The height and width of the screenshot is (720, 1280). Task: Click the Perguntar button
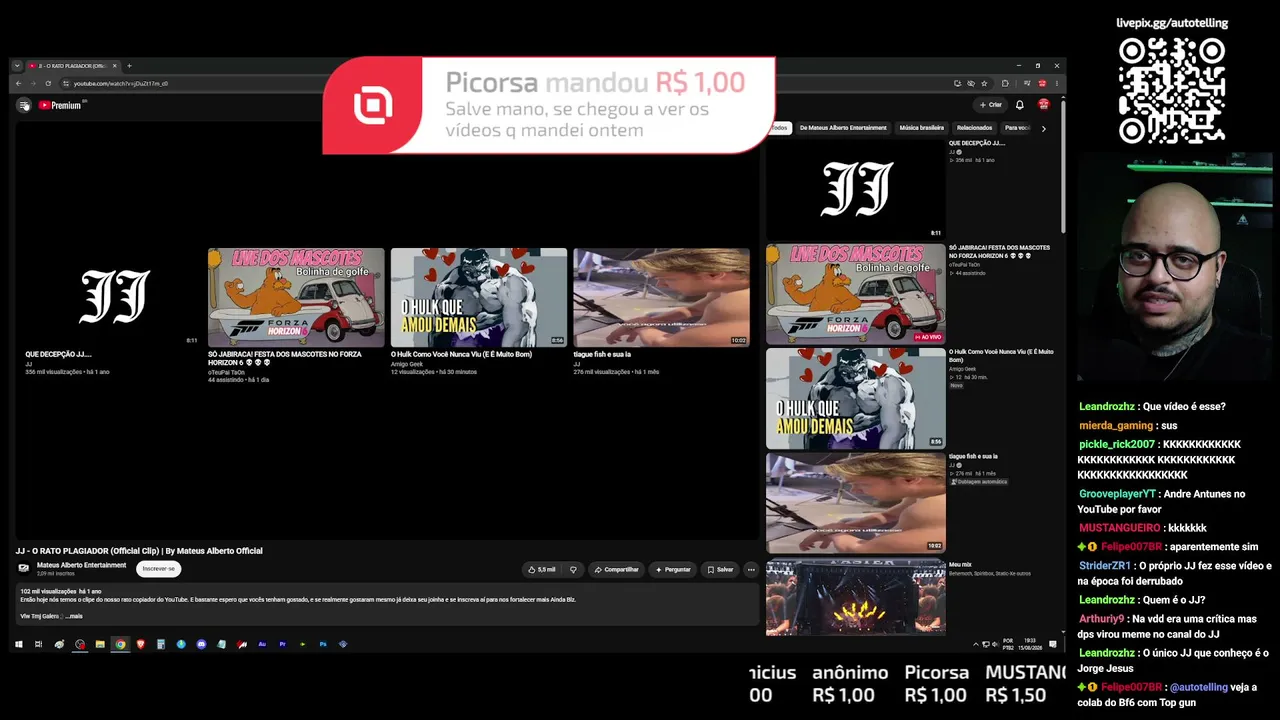point(672,569)
